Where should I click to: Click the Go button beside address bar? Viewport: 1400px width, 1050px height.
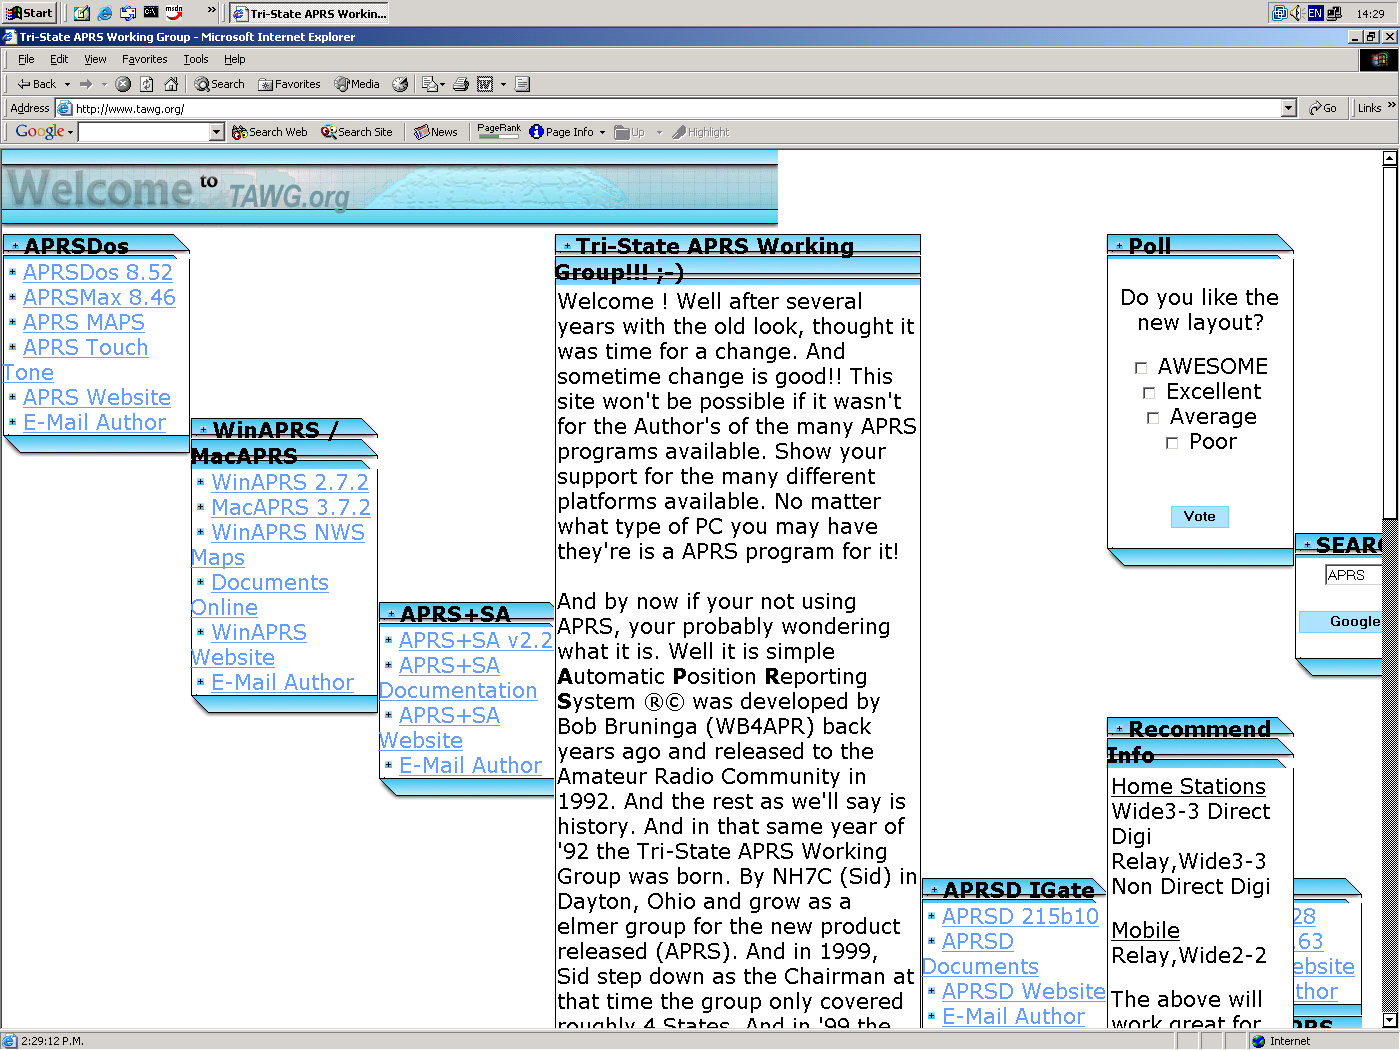click(1323, 108)
